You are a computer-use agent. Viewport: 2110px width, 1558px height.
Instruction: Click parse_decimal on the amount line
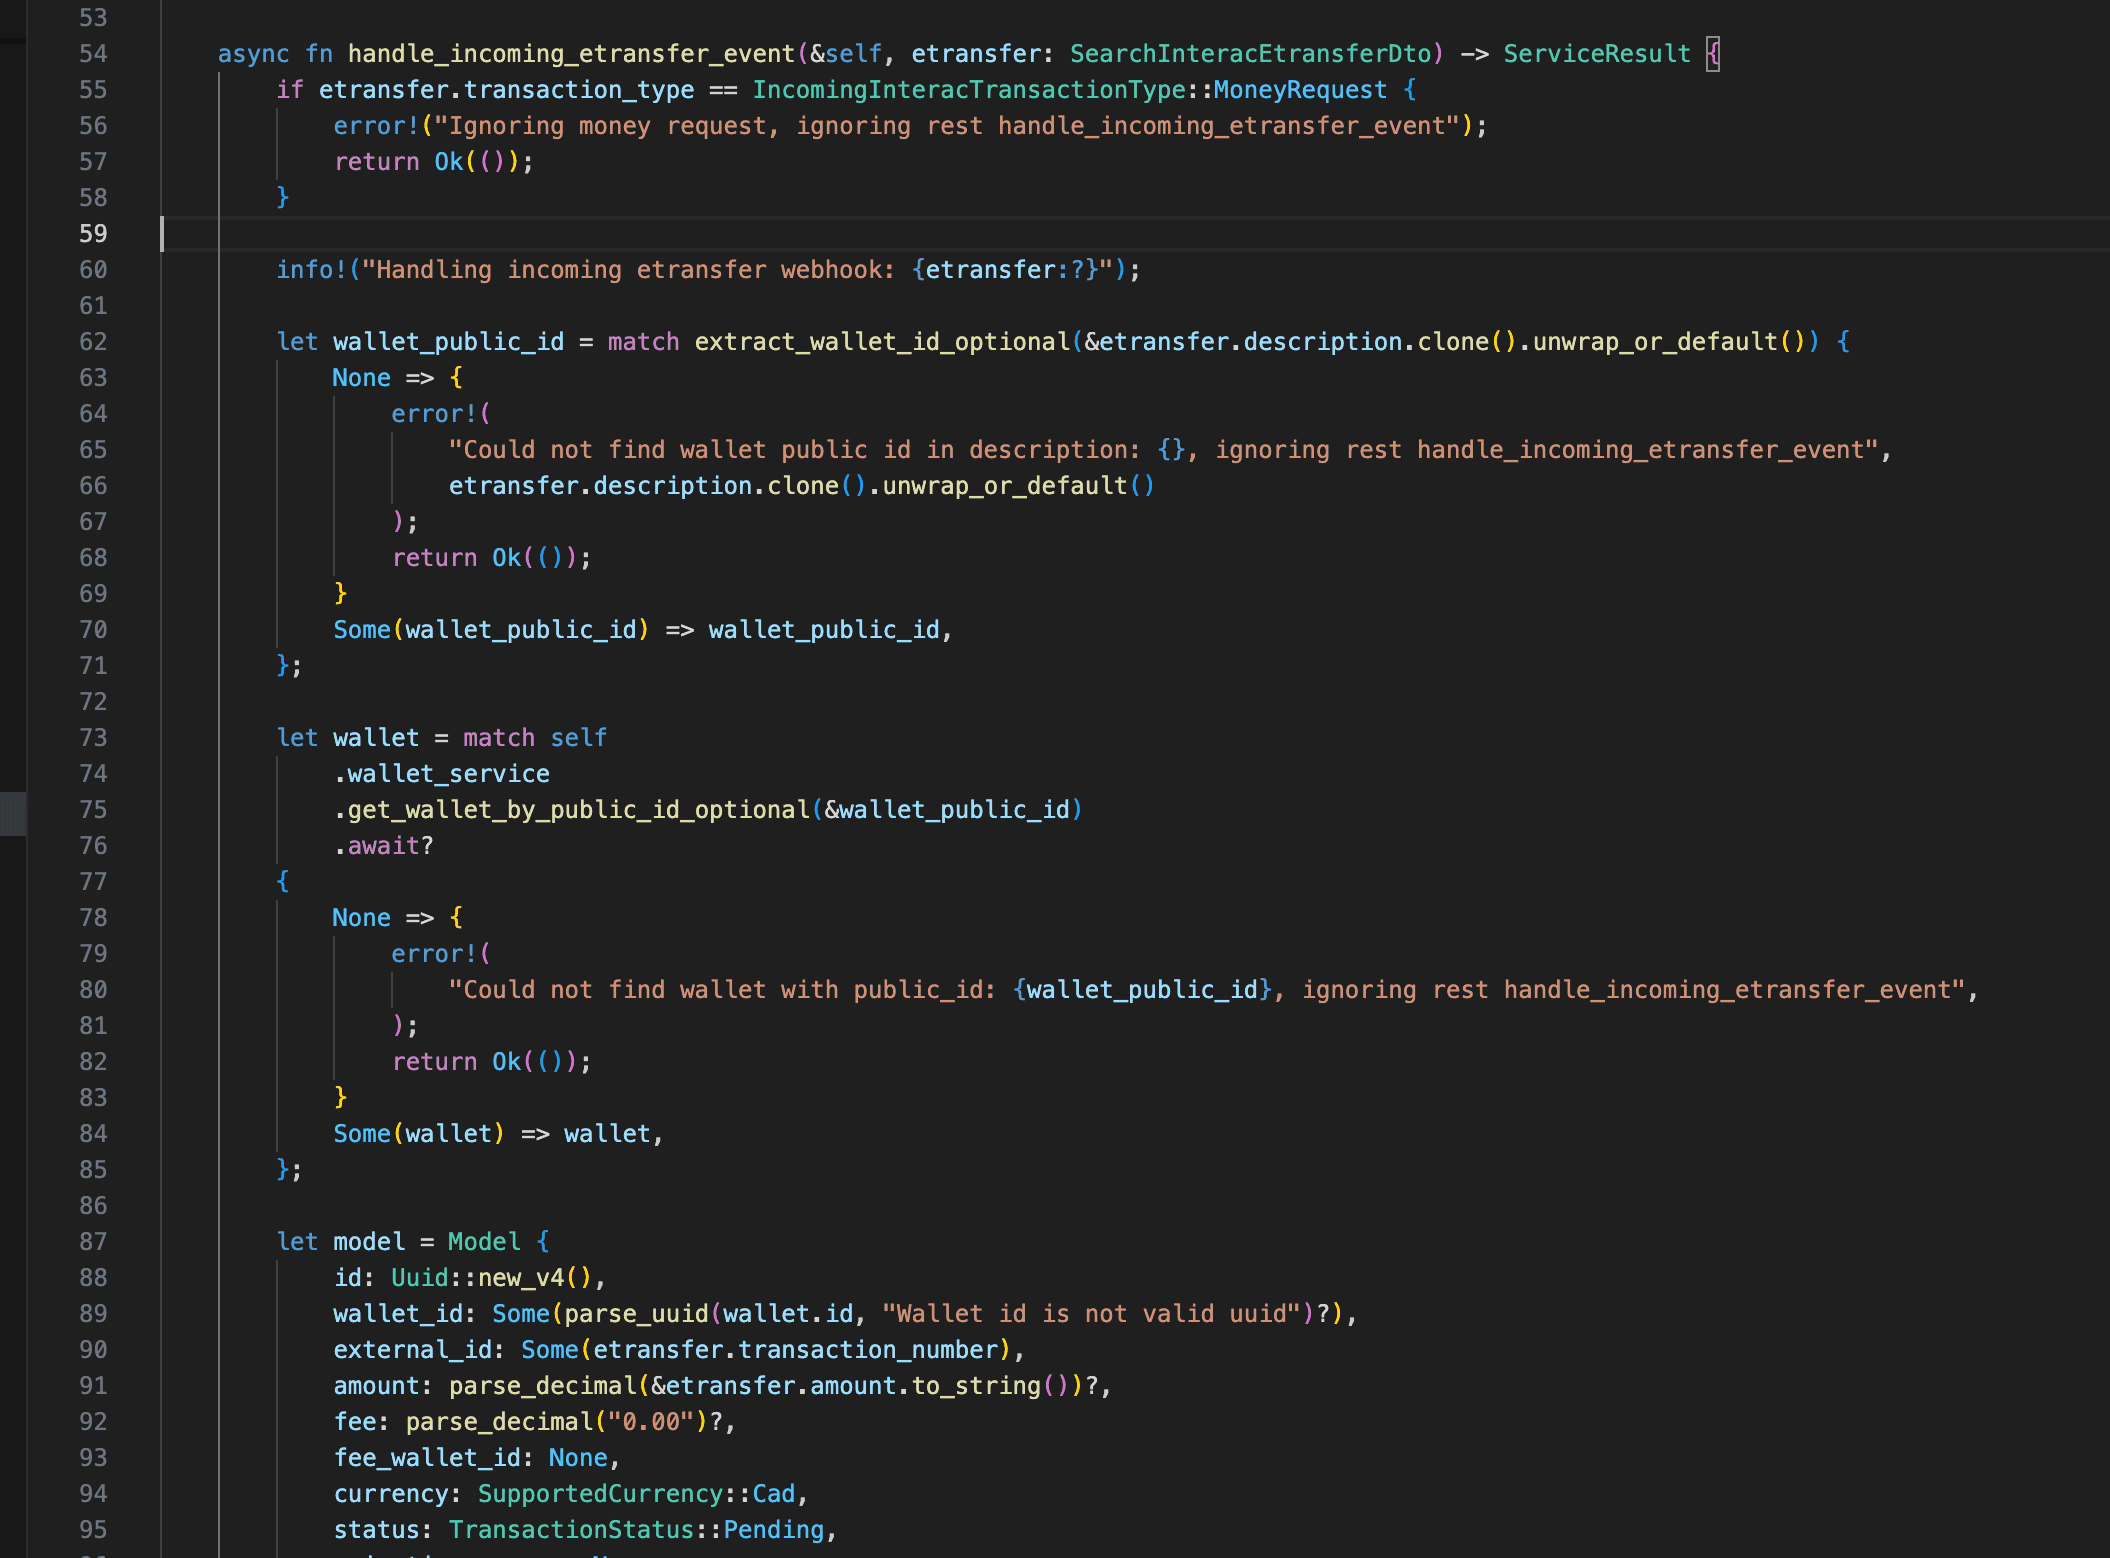point(542,1386)
